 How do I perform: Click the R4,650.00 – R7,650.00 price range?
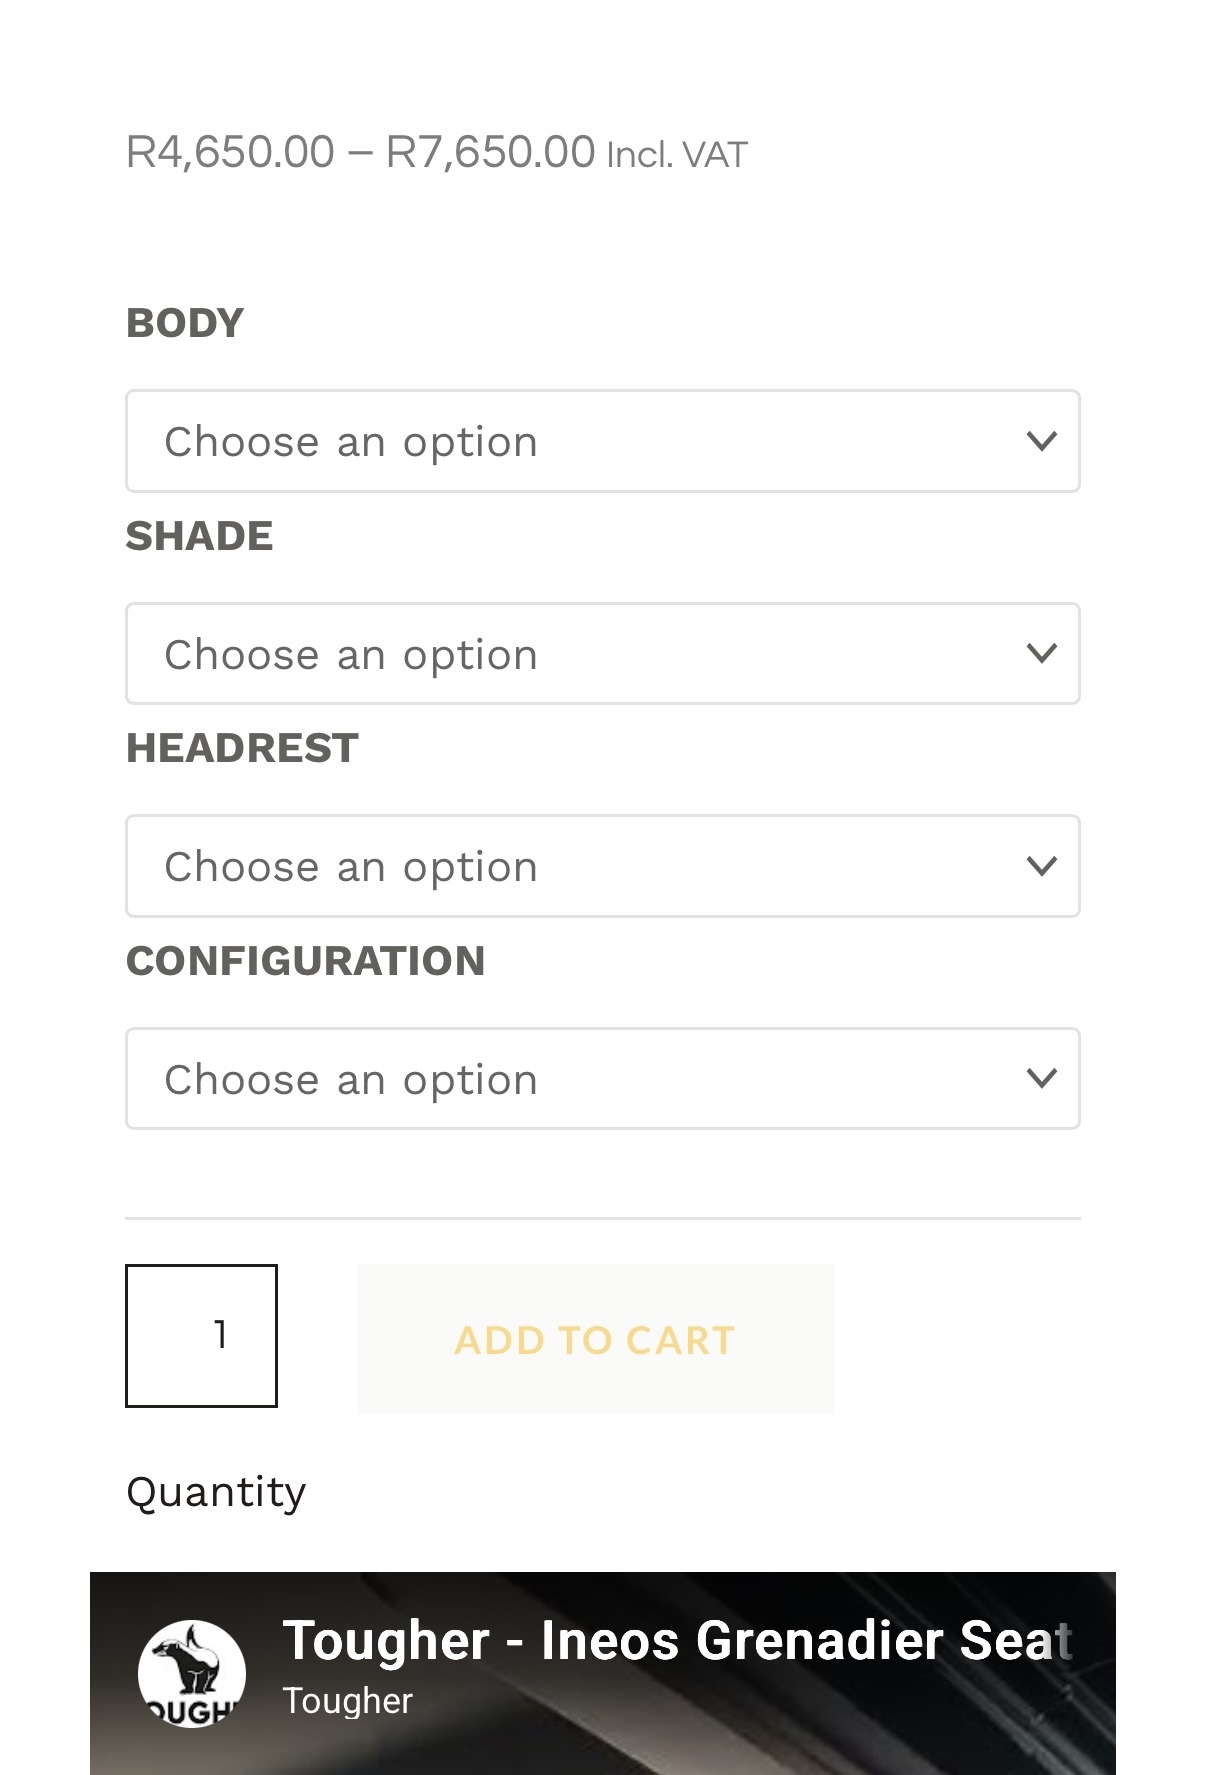tap(360, 153)
